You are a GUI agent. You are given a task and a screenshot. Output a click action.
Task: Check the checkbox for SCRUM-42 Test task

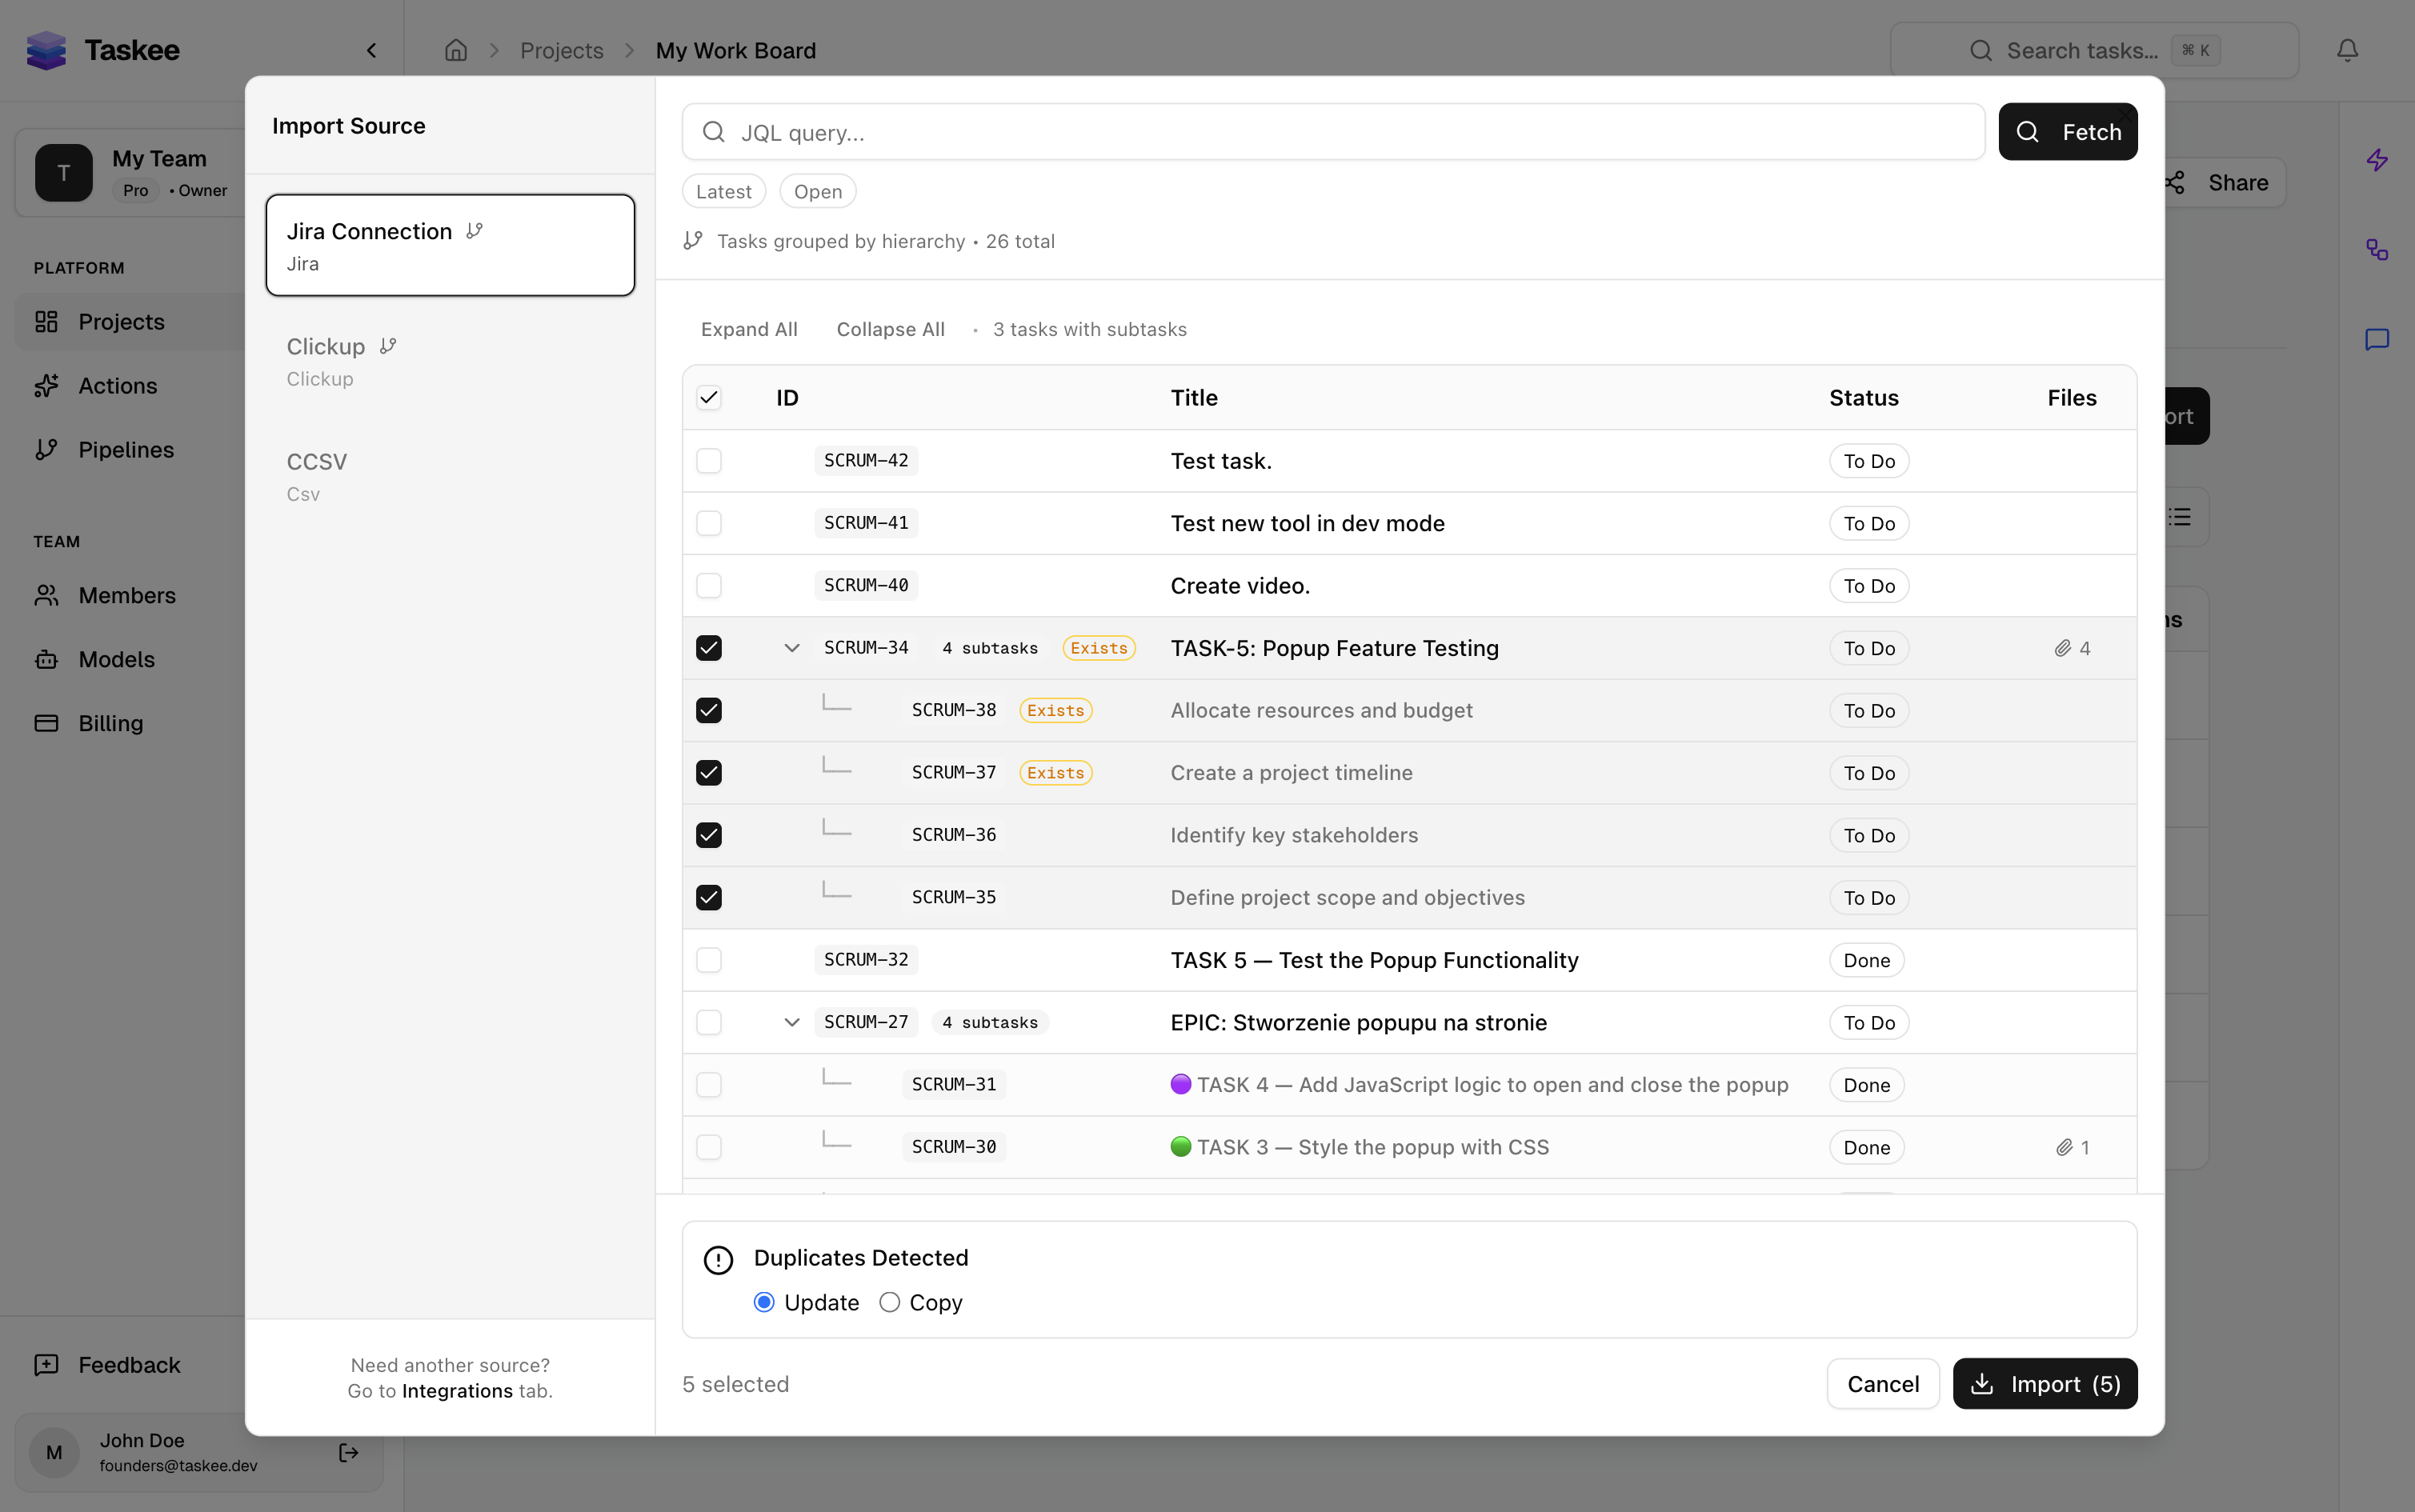[x=709, y=461]
